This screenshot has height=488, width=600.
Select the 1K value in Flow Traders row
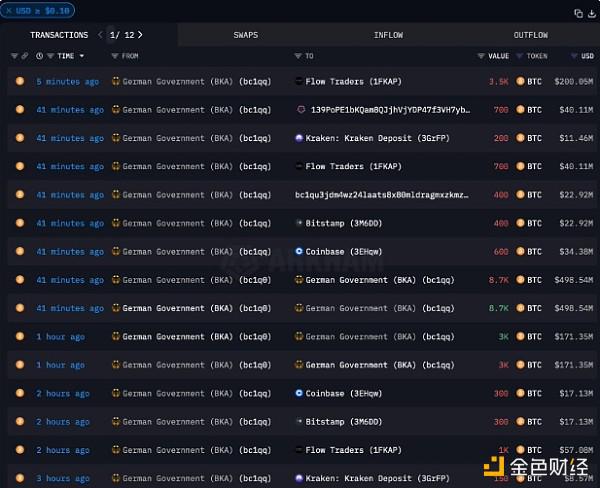504,450
